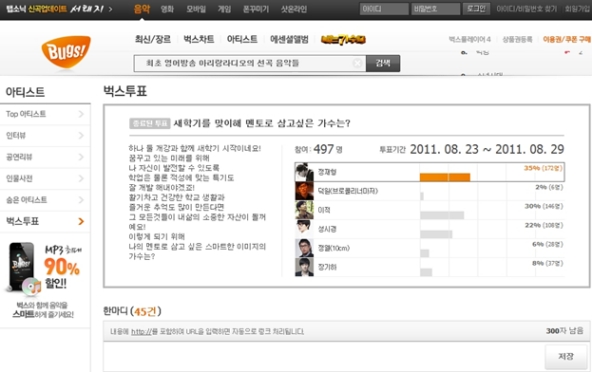The width and height of the screenshot is (592, 372).
Task: Open 아티스트 menu in main navigation
Action: tap(242, 39)
